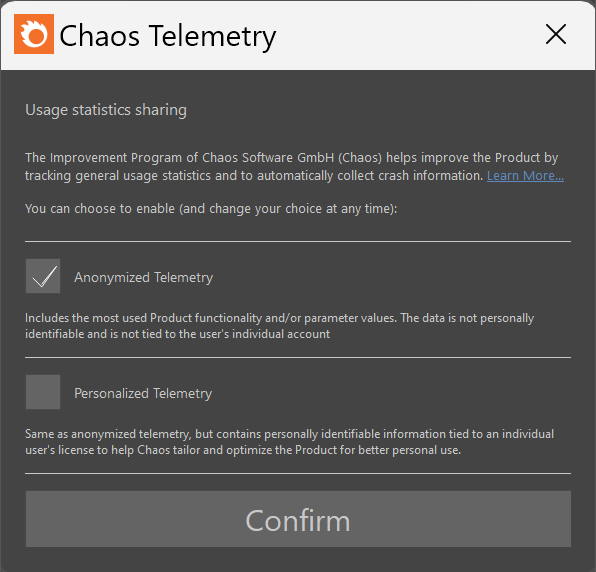Click the Usage statistics sharing heading
This screenshot has width=596, height=572.
coord(106,110)
